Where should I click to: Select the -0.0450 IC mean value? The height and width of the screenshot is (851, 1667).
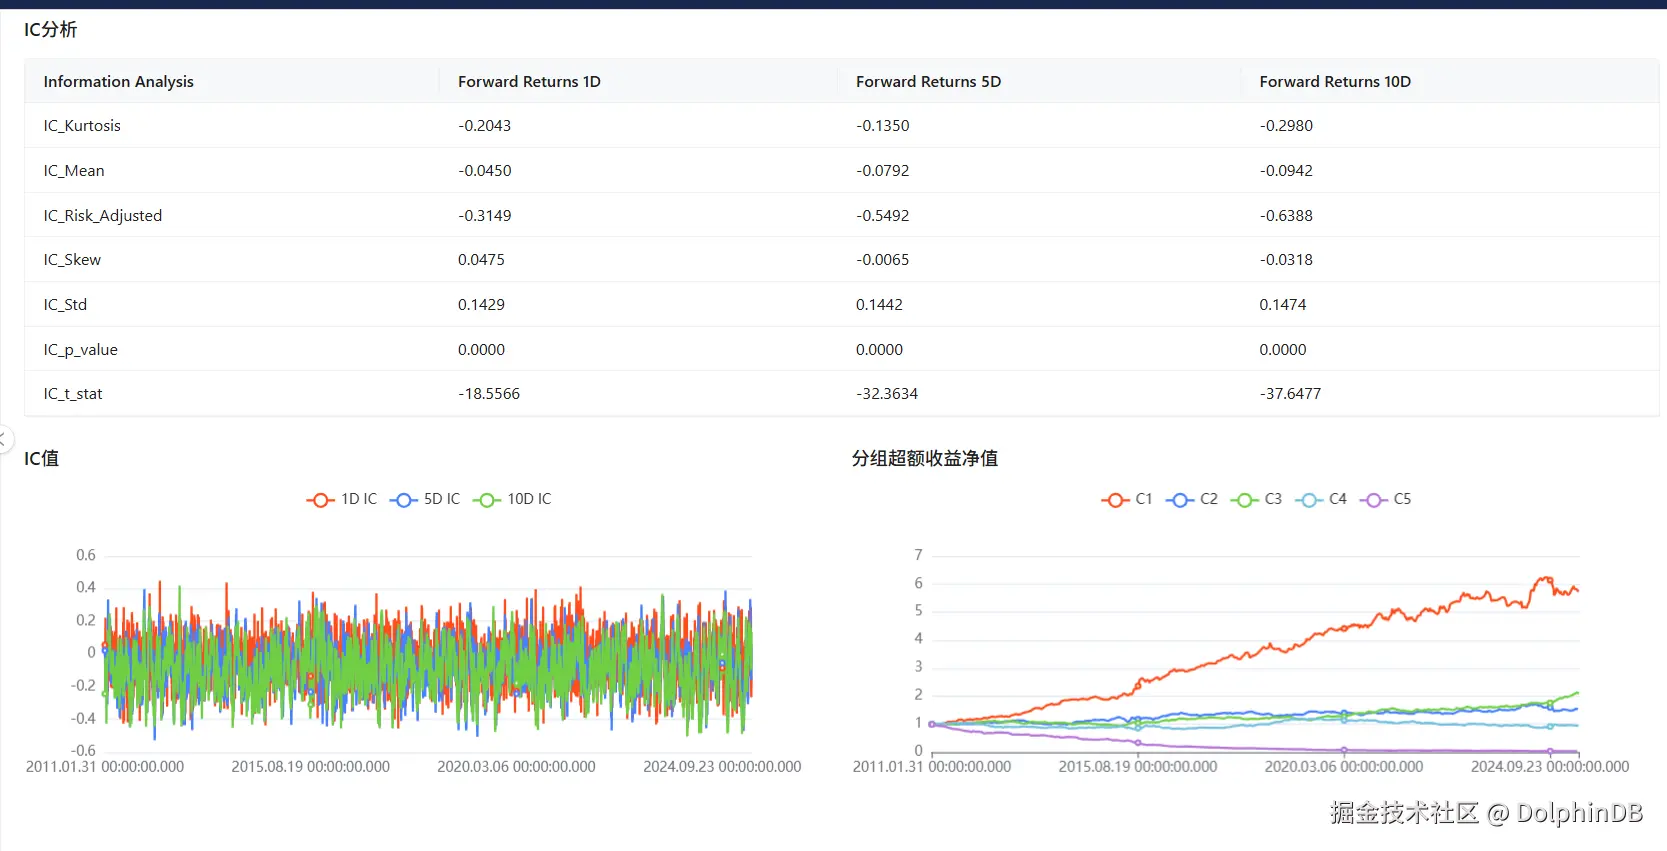485,171
